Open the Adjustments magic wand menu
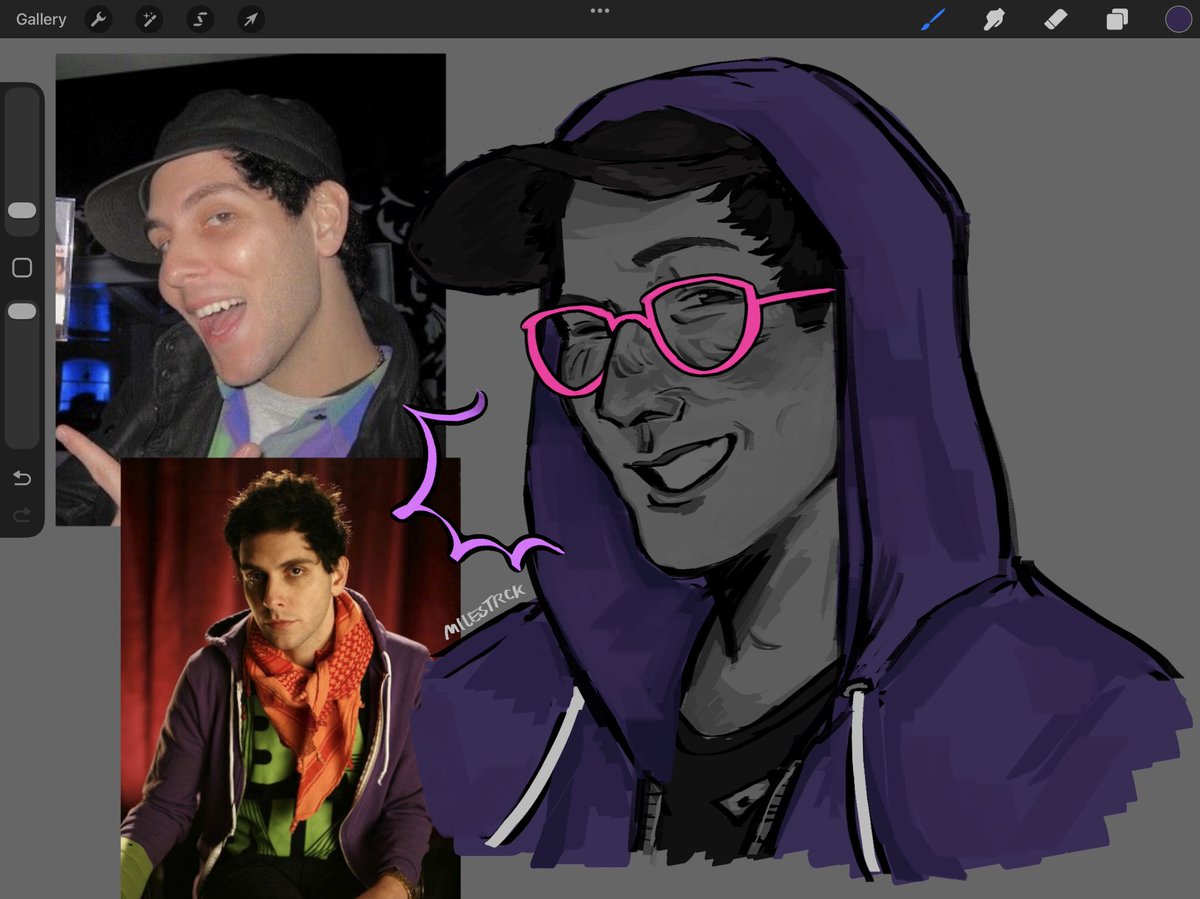This screenshot has height=899, width=1200. click(x=149, y=19)
